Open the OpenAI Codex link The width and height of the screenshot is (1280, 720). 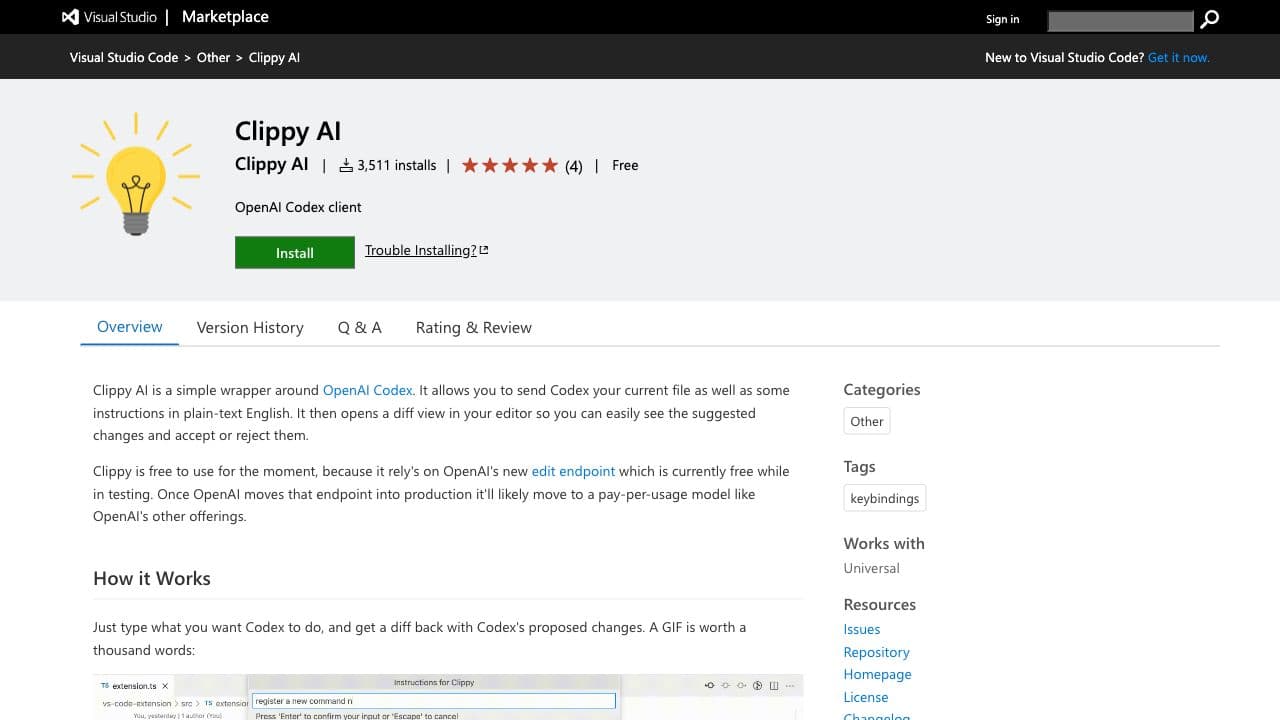367,390
